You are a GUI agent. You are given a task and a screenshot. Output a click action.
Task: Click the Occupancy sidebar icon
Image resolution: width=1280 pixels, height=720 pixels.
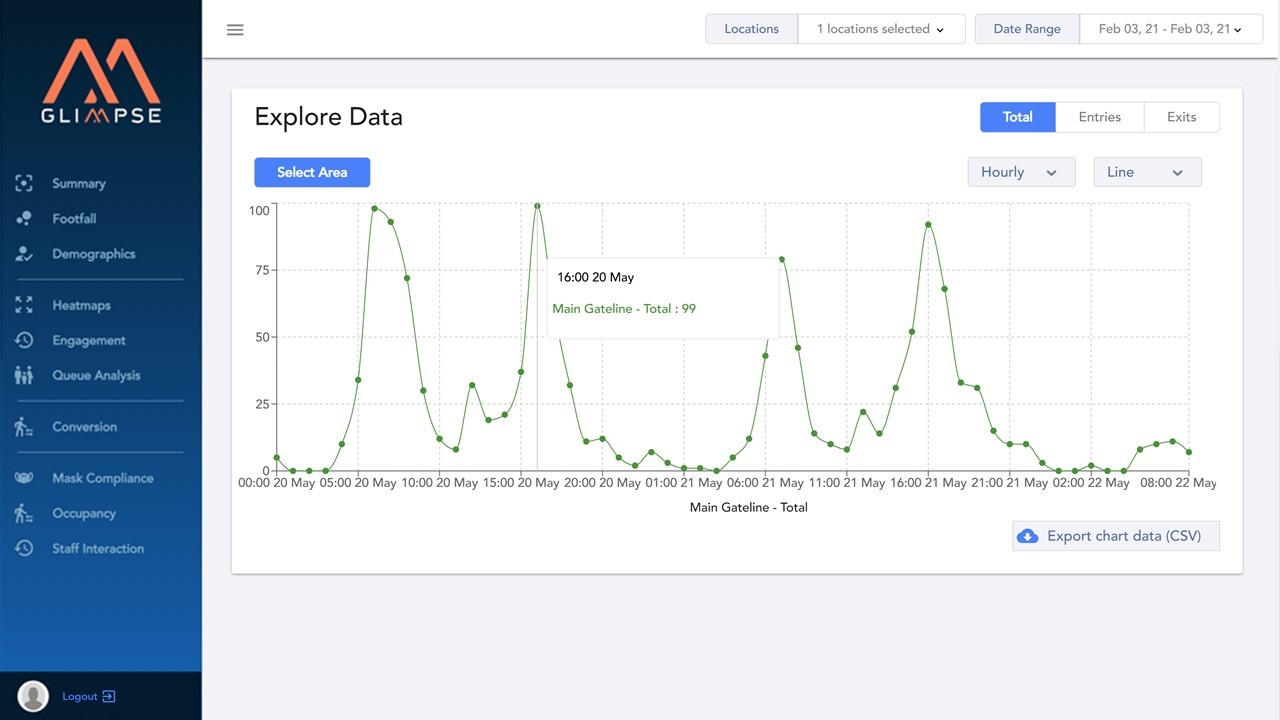23,513
